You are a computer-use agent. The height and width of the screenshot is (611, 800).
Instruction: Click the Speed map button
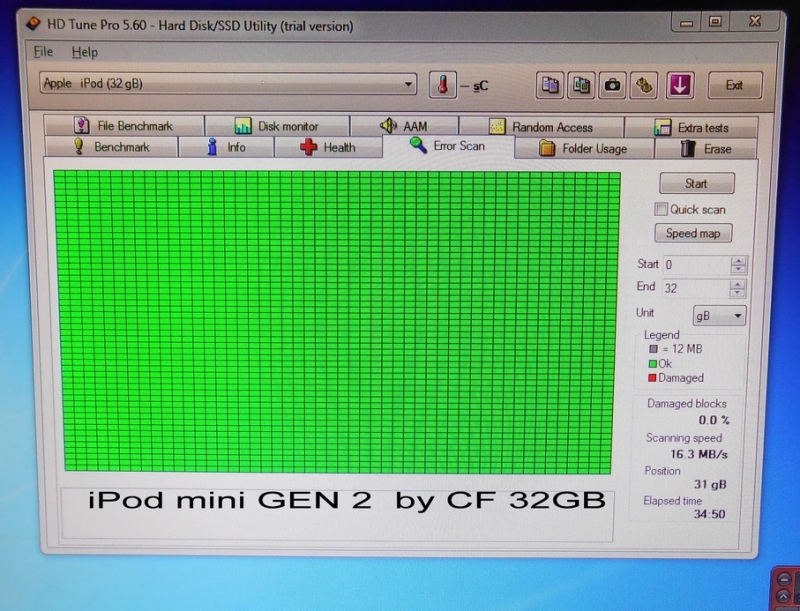click(x=693, y=233)
